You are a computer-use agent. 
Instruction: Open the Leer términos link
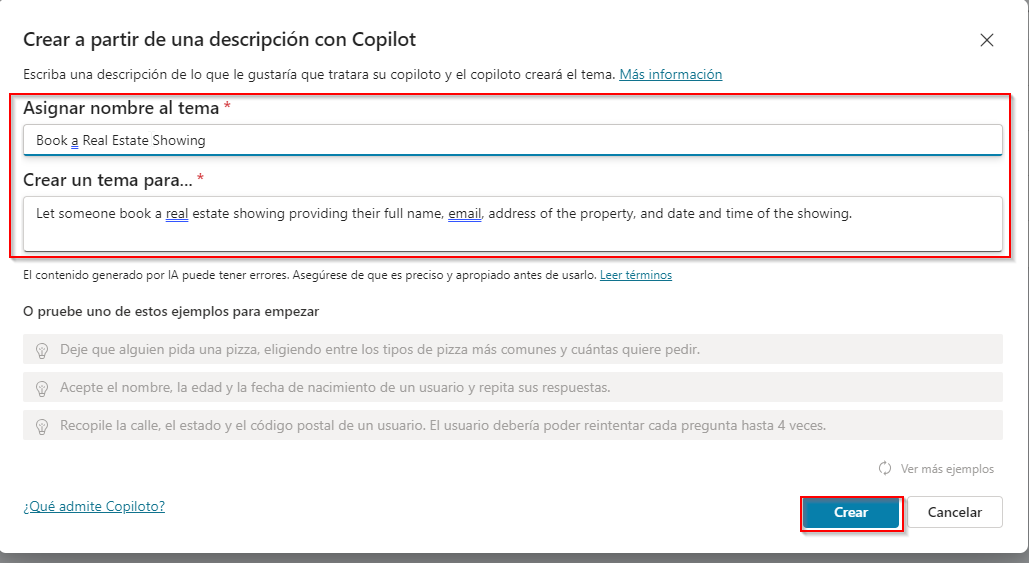coord(636,275)
